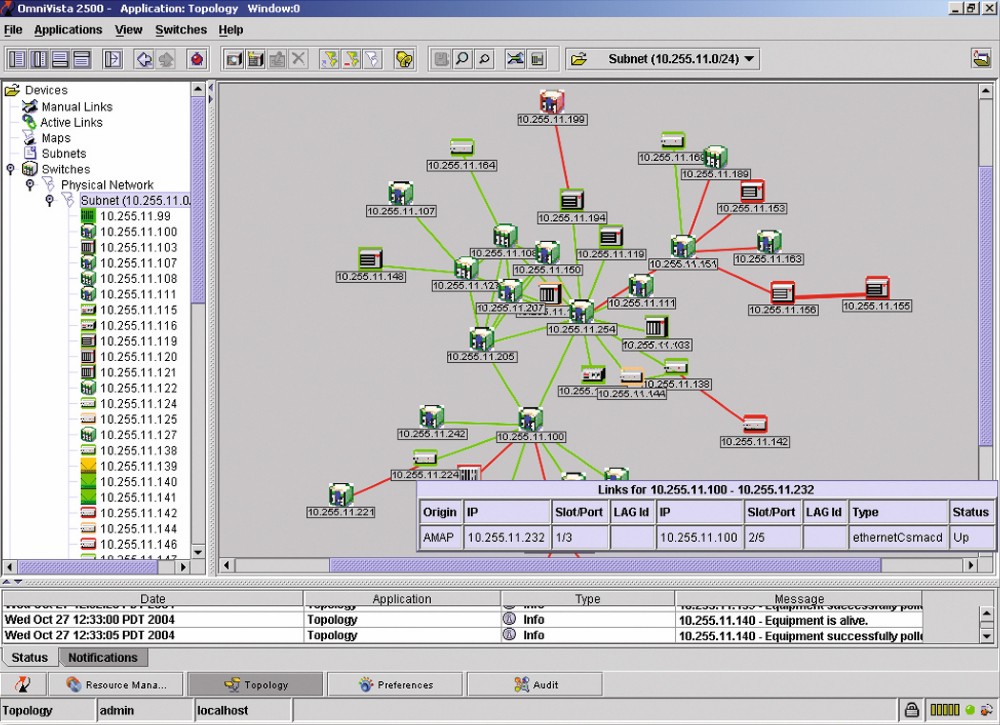Click the tree panel scroll-up arrow
1000x725 pixels.
198,90
